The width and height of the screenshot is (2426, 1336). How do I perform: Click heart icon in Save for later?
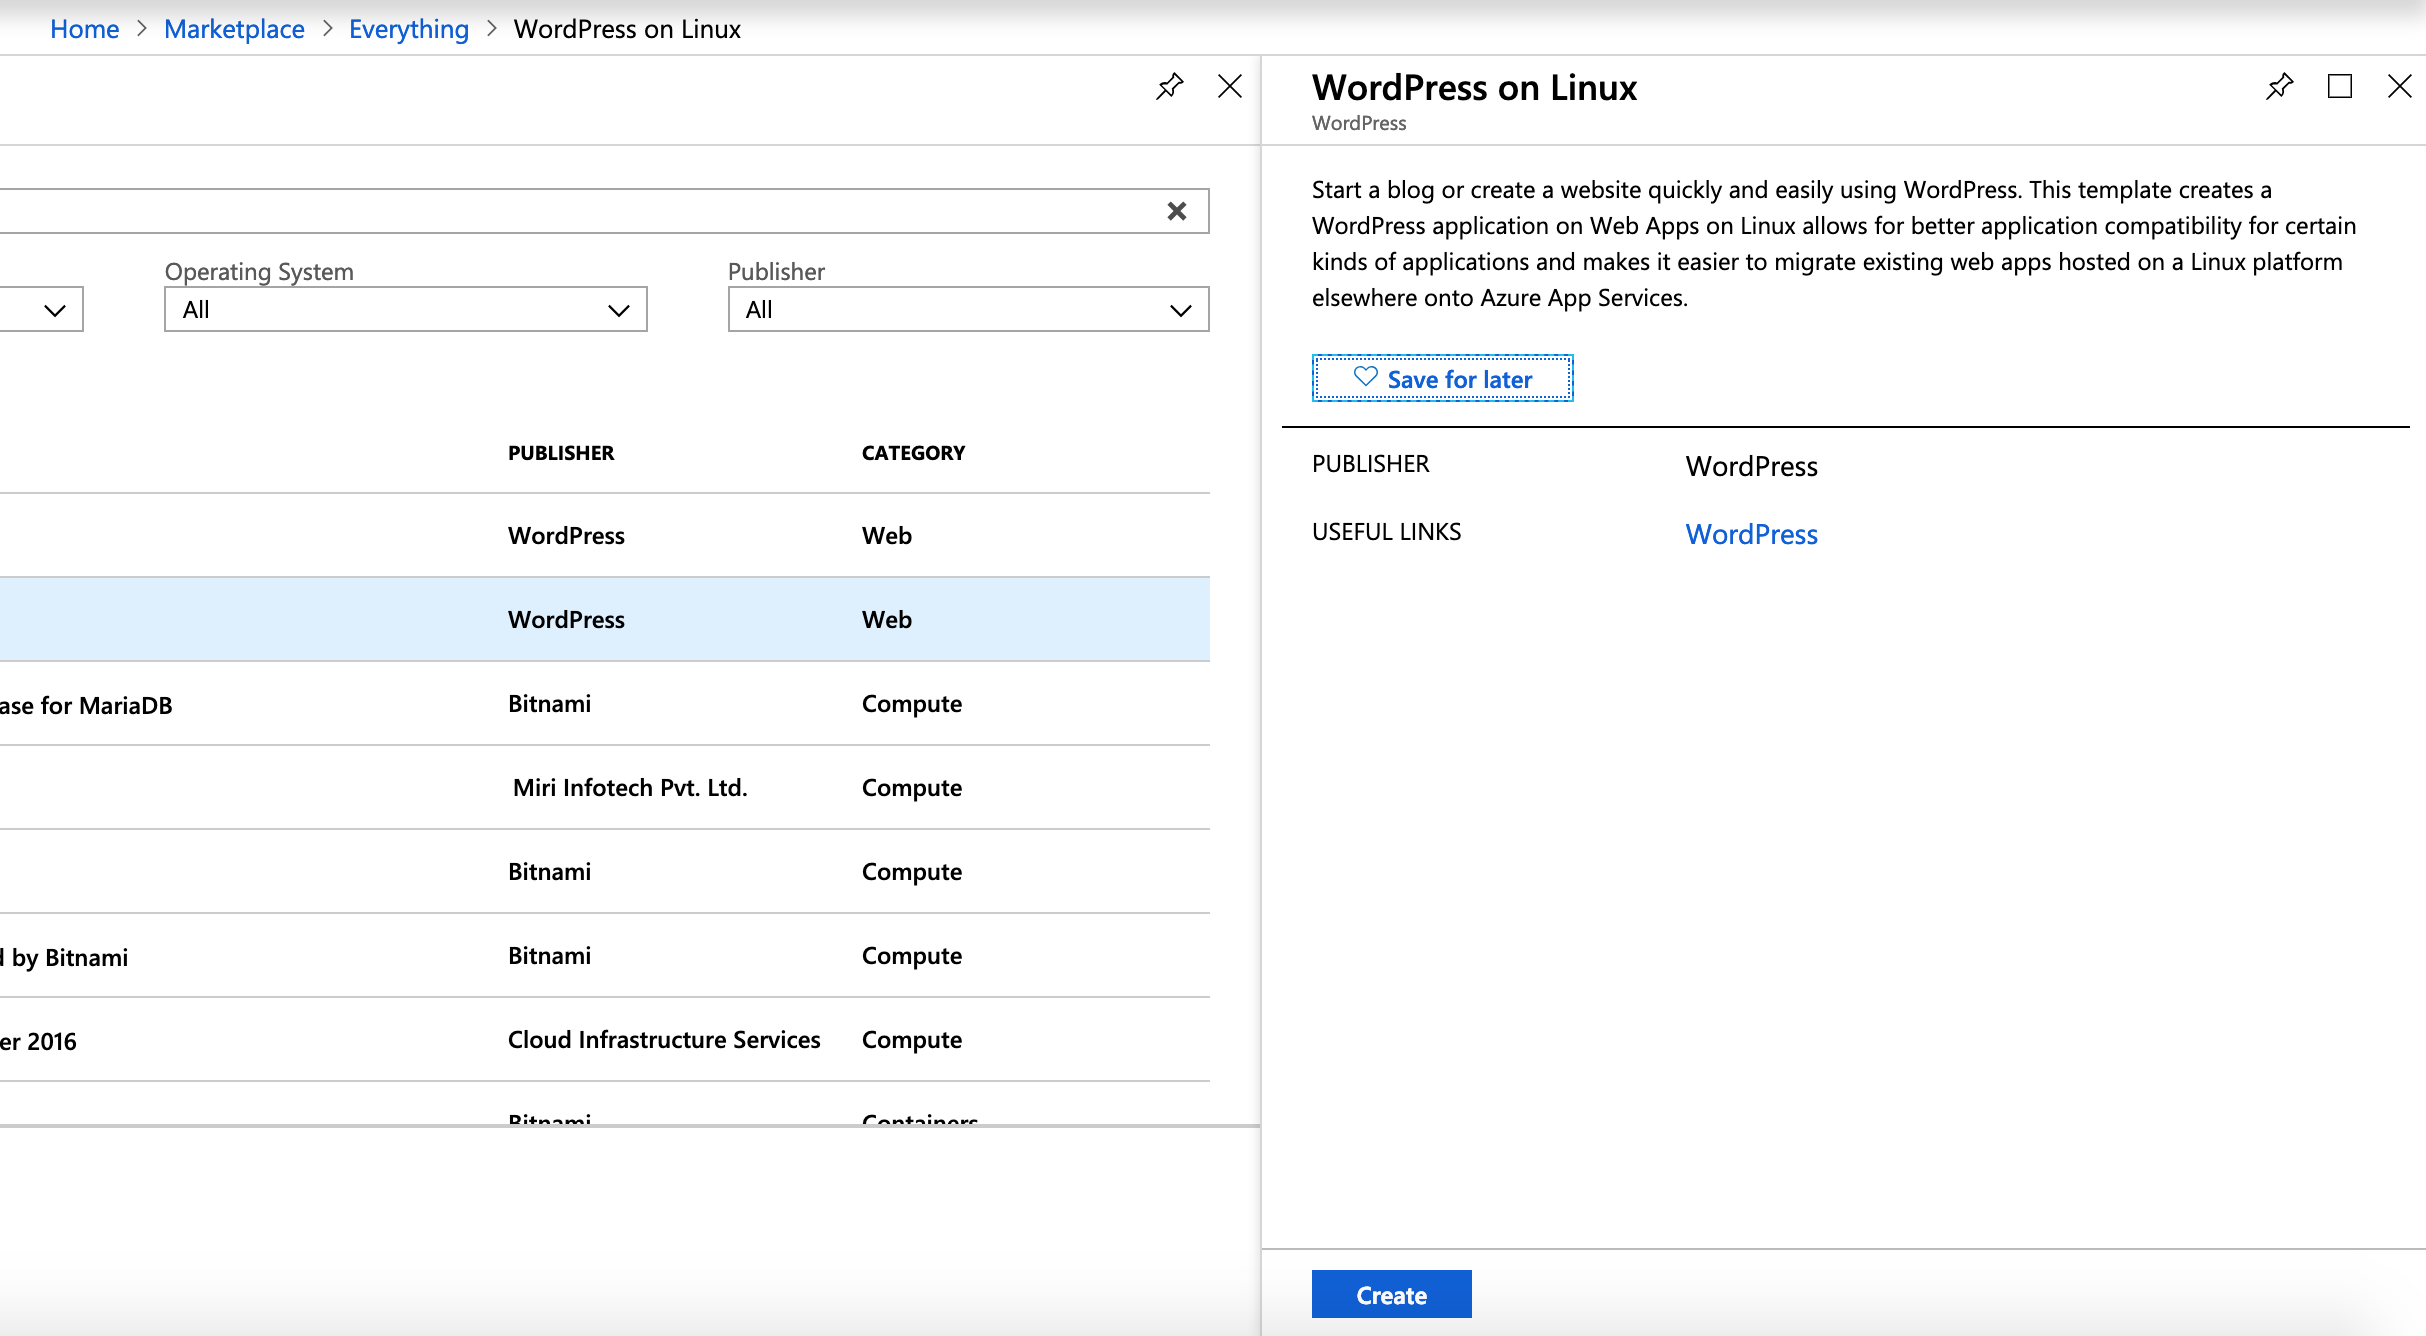point(1365,377)
